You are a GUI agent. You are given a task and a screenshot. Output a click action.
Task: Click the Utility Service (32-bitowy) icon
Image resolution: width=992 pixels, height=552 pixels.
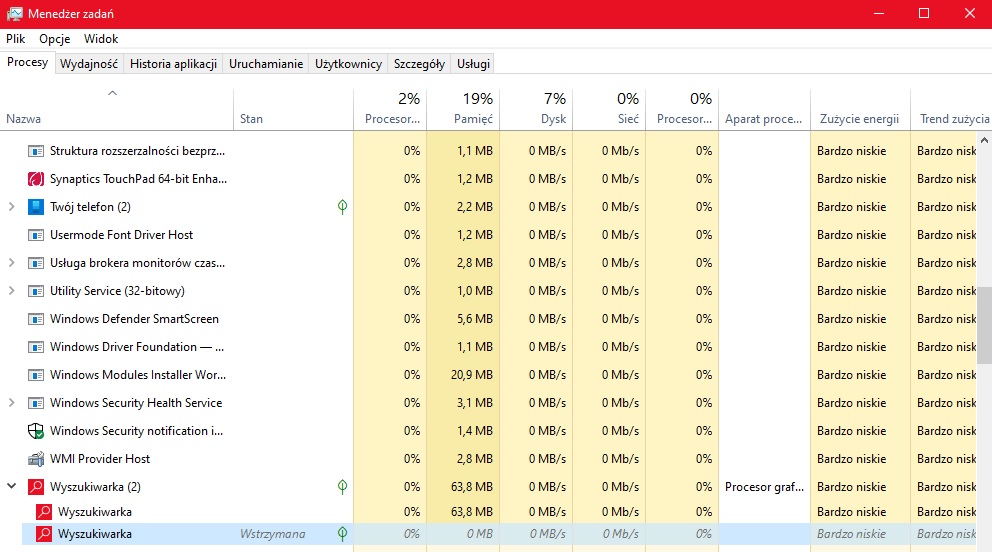tap(36, 291)
